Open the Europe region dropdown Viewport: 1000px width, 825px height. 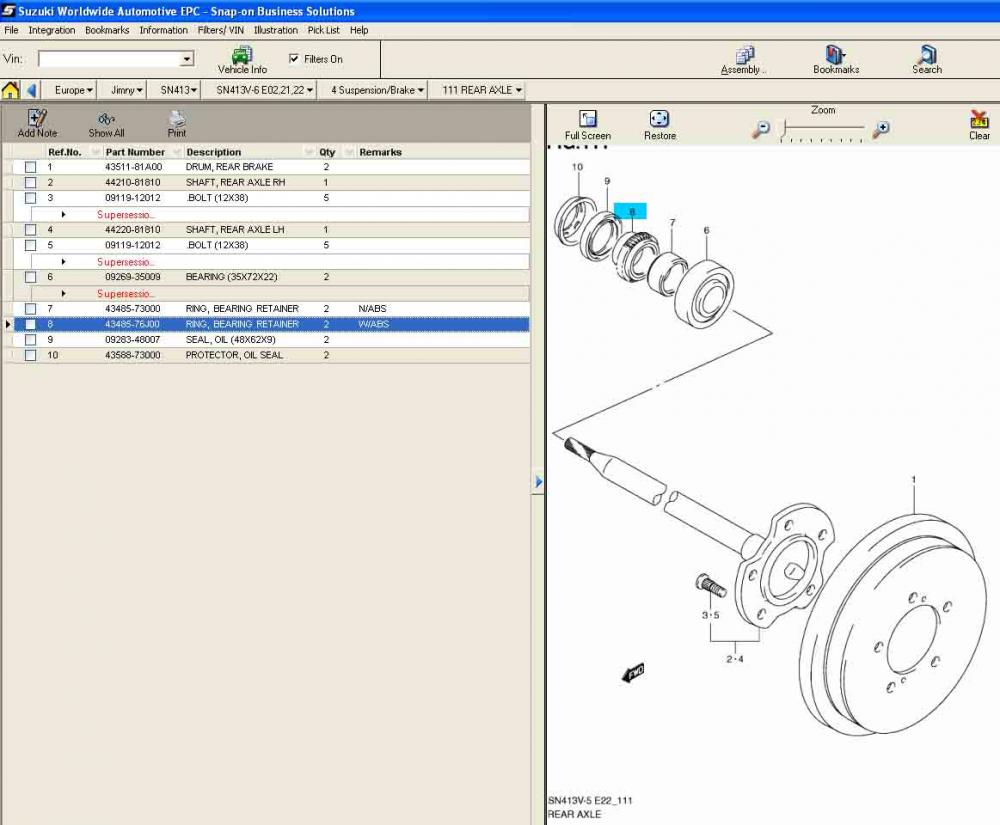tap(74, 90)
